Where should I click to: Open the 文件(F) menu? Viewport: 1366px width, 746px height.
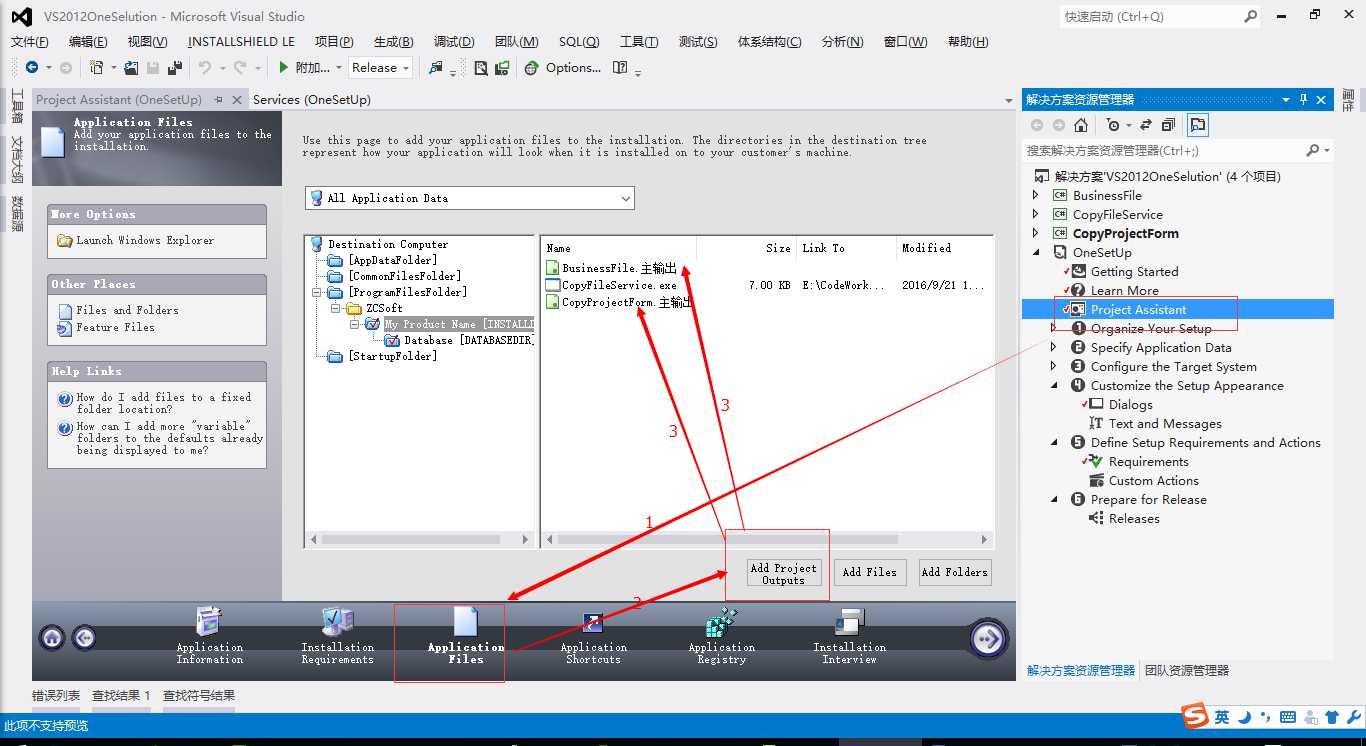point(30,42)
